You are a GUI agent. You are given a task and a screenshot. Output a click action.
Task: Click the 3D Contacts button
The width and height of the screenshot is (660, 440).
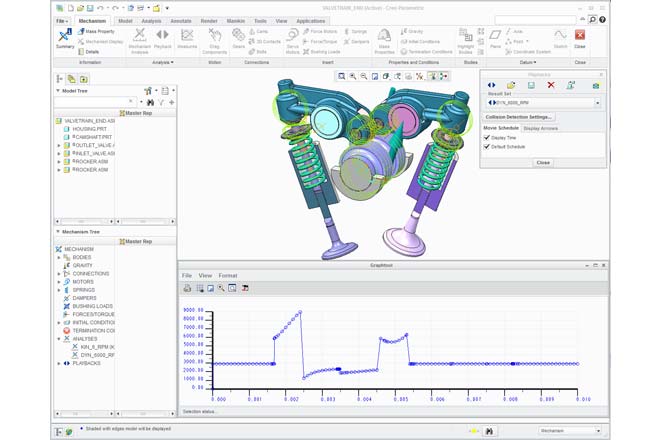click(264, 42)
